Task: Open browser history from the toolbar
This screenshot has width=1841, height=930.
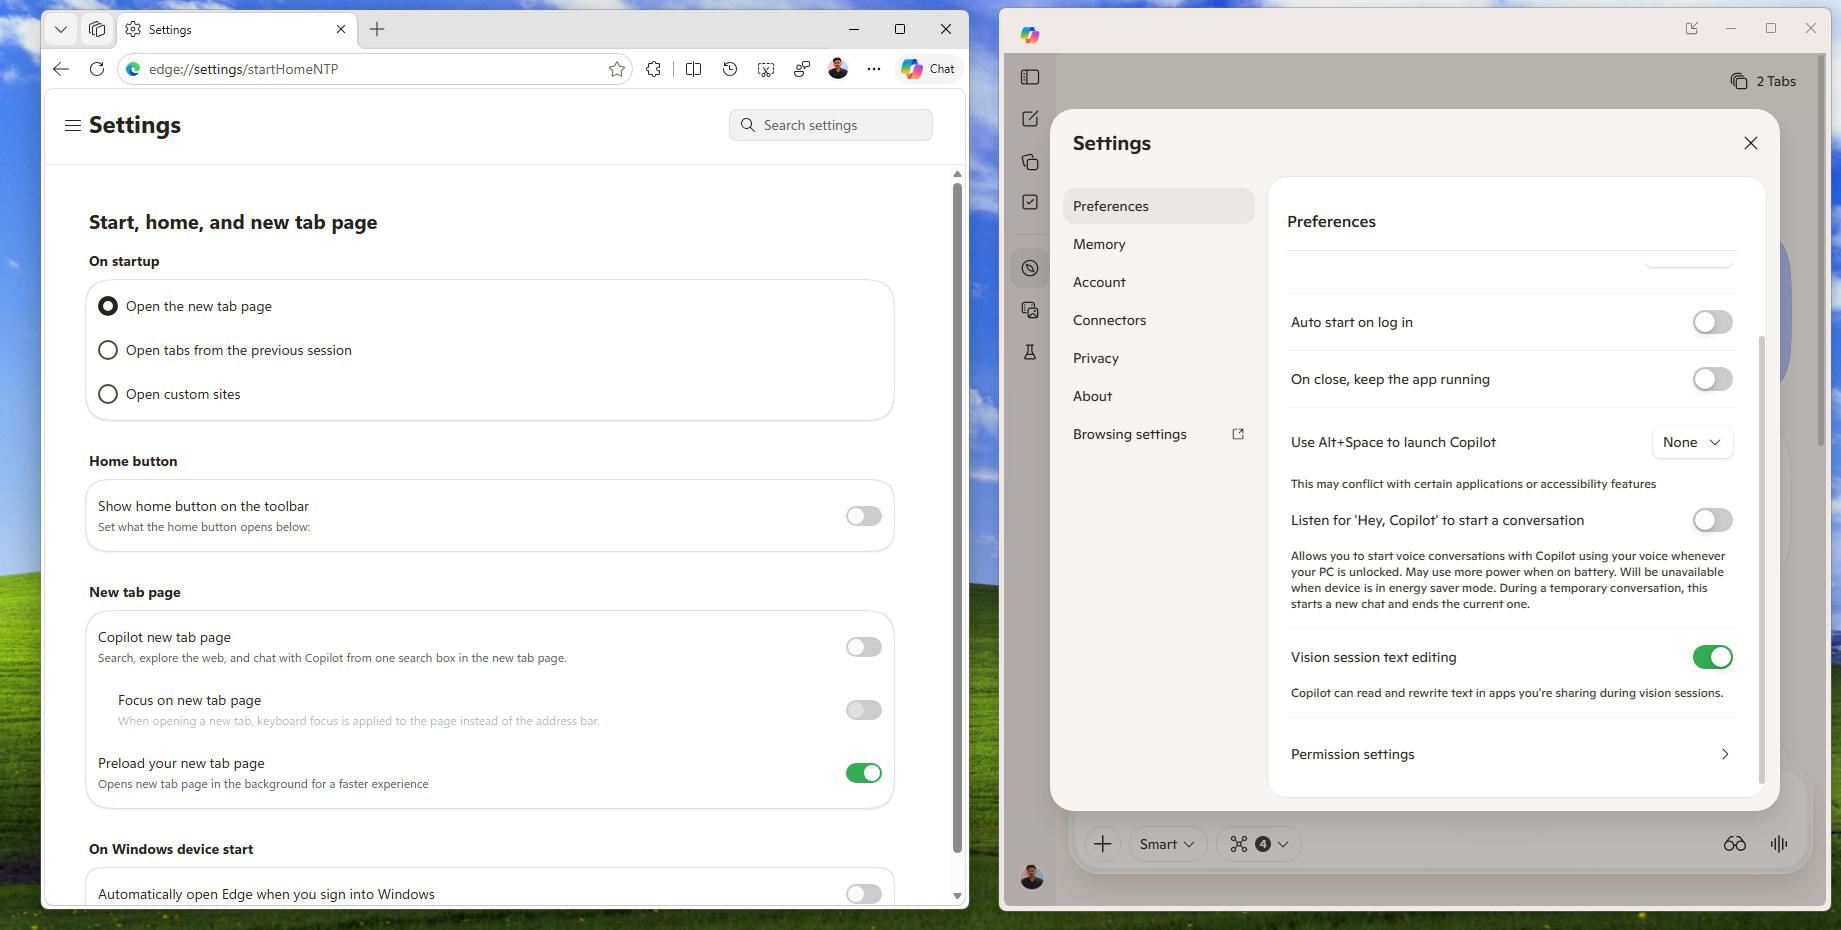Action: 730,68
